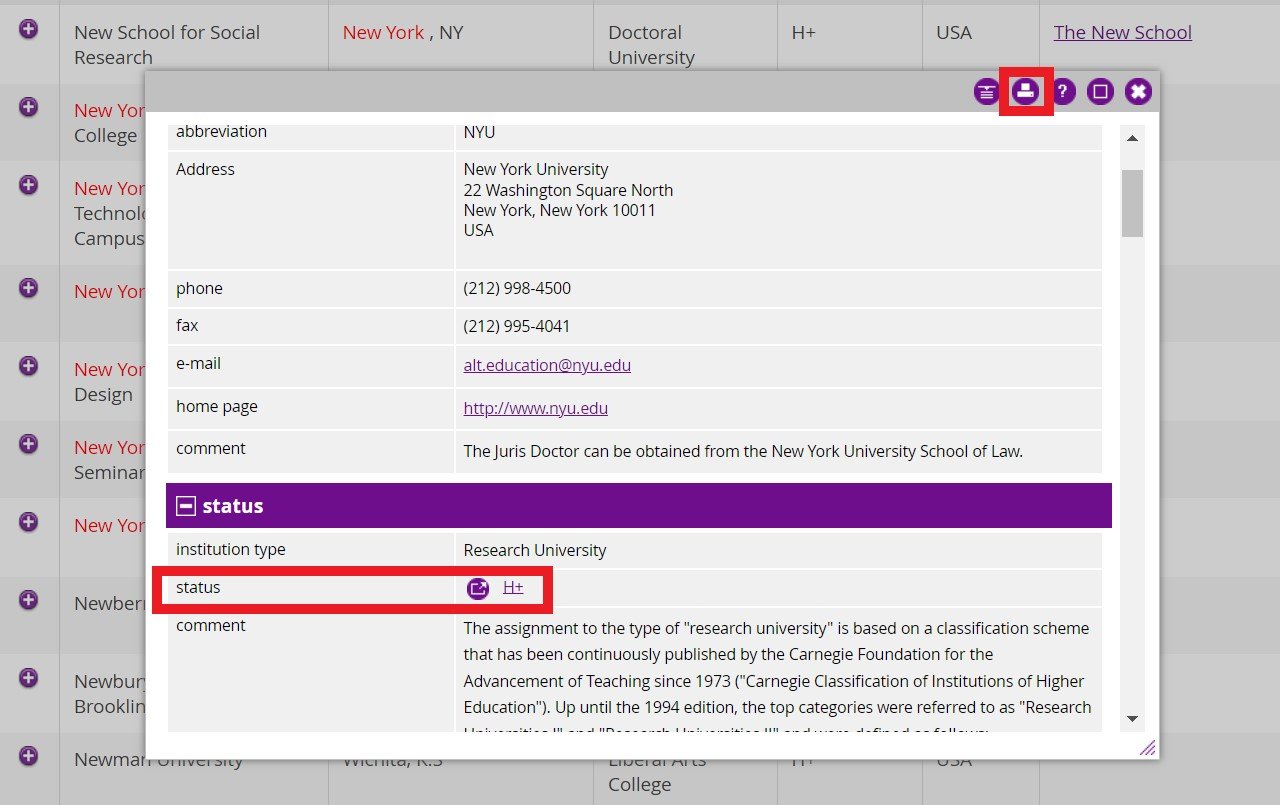This screenshot has height=805, width=1280.
Task: Click the popup vertical scrollbar thumb
Action: (1132, 203)
